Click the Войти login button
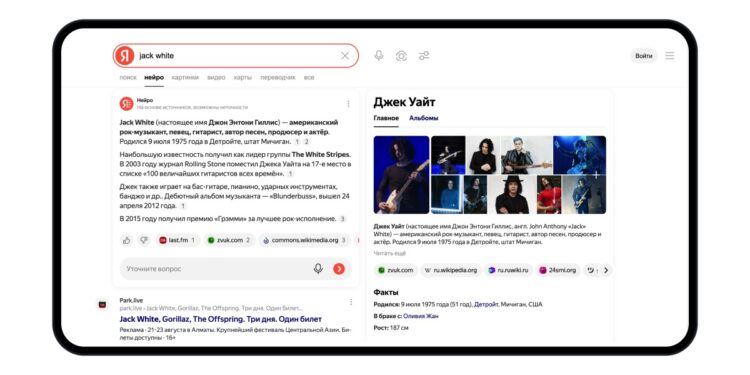Screen dimensions: 750x375 [x=643, y=55]
